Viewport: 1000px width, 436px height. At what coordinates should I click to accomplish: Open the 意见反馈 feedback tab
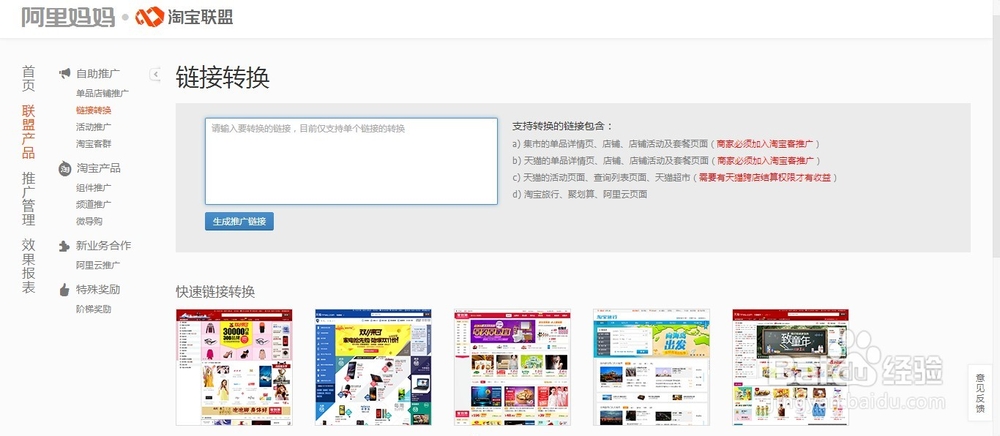[x=980, y=393]
